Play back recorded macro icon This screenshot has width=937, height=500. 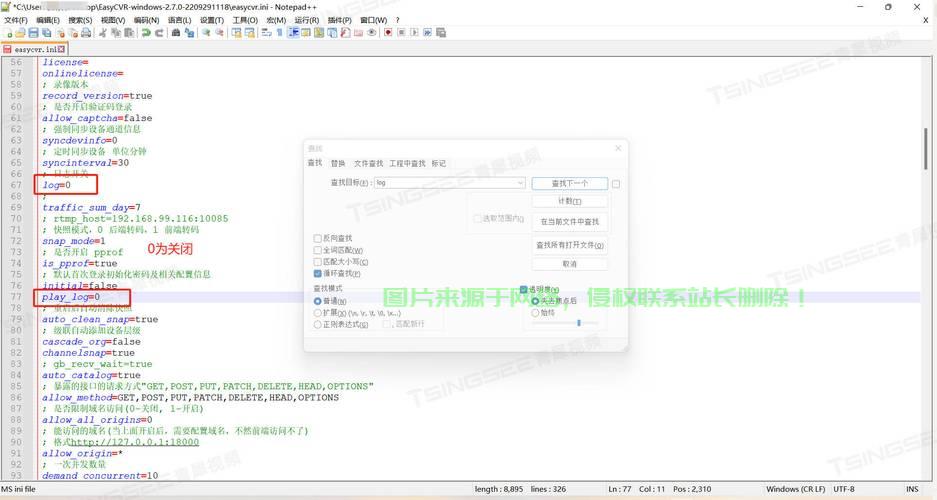pos(414,33)
